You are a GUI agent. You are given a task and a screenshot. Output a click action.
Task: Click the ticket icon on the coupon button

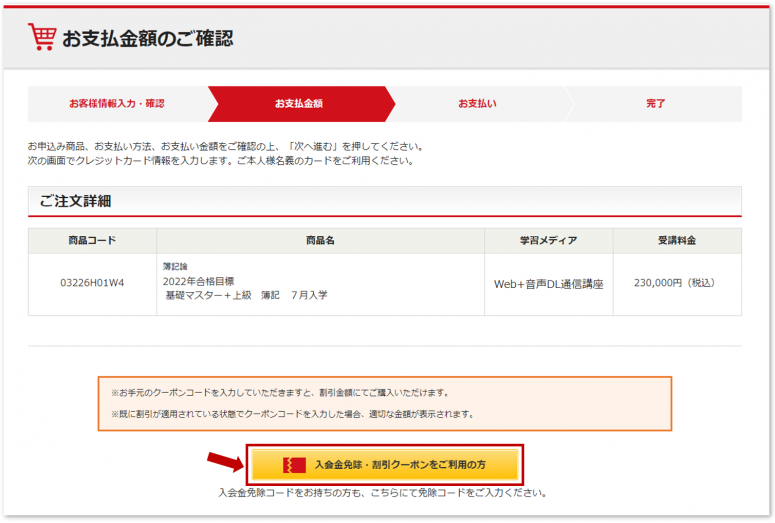coord(293,465)
